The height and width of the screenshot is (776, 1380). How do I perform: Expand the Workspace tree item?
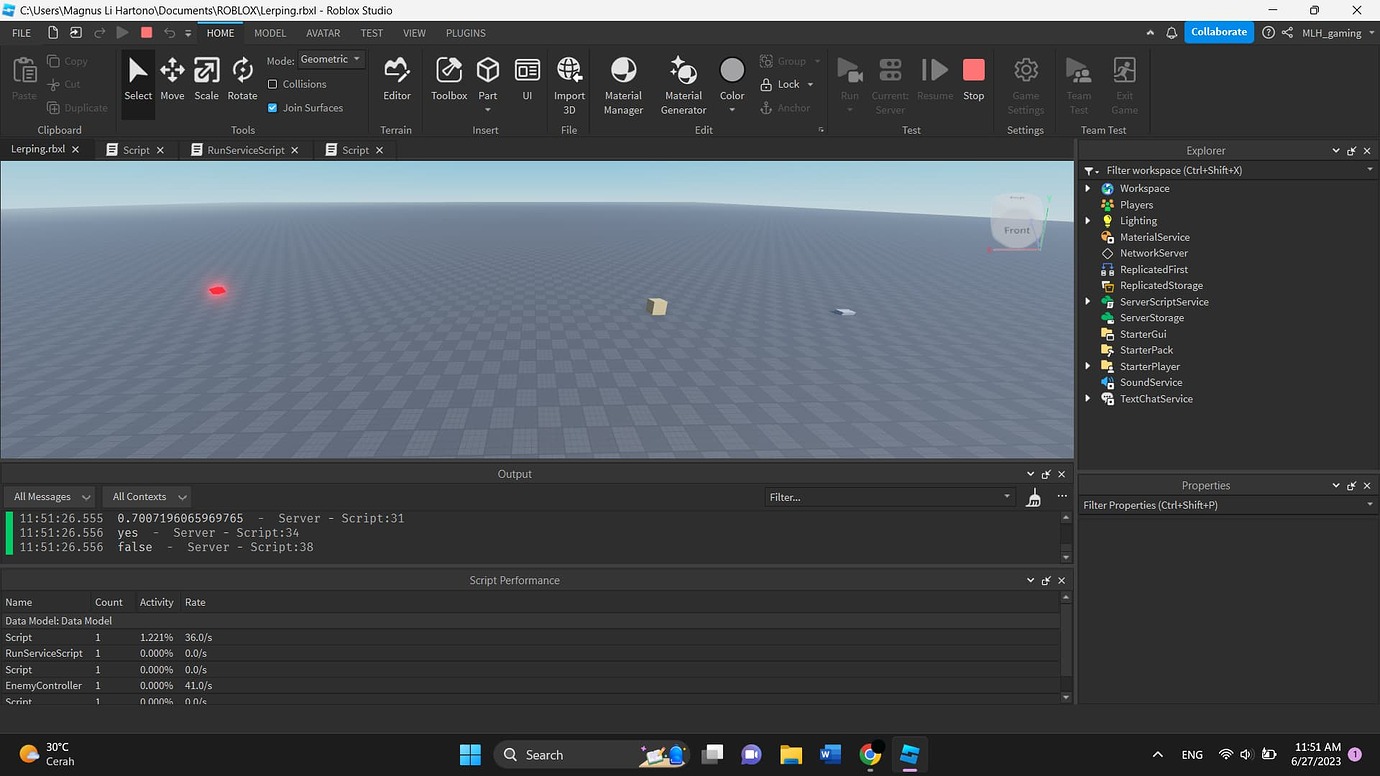pos(1088,188)
